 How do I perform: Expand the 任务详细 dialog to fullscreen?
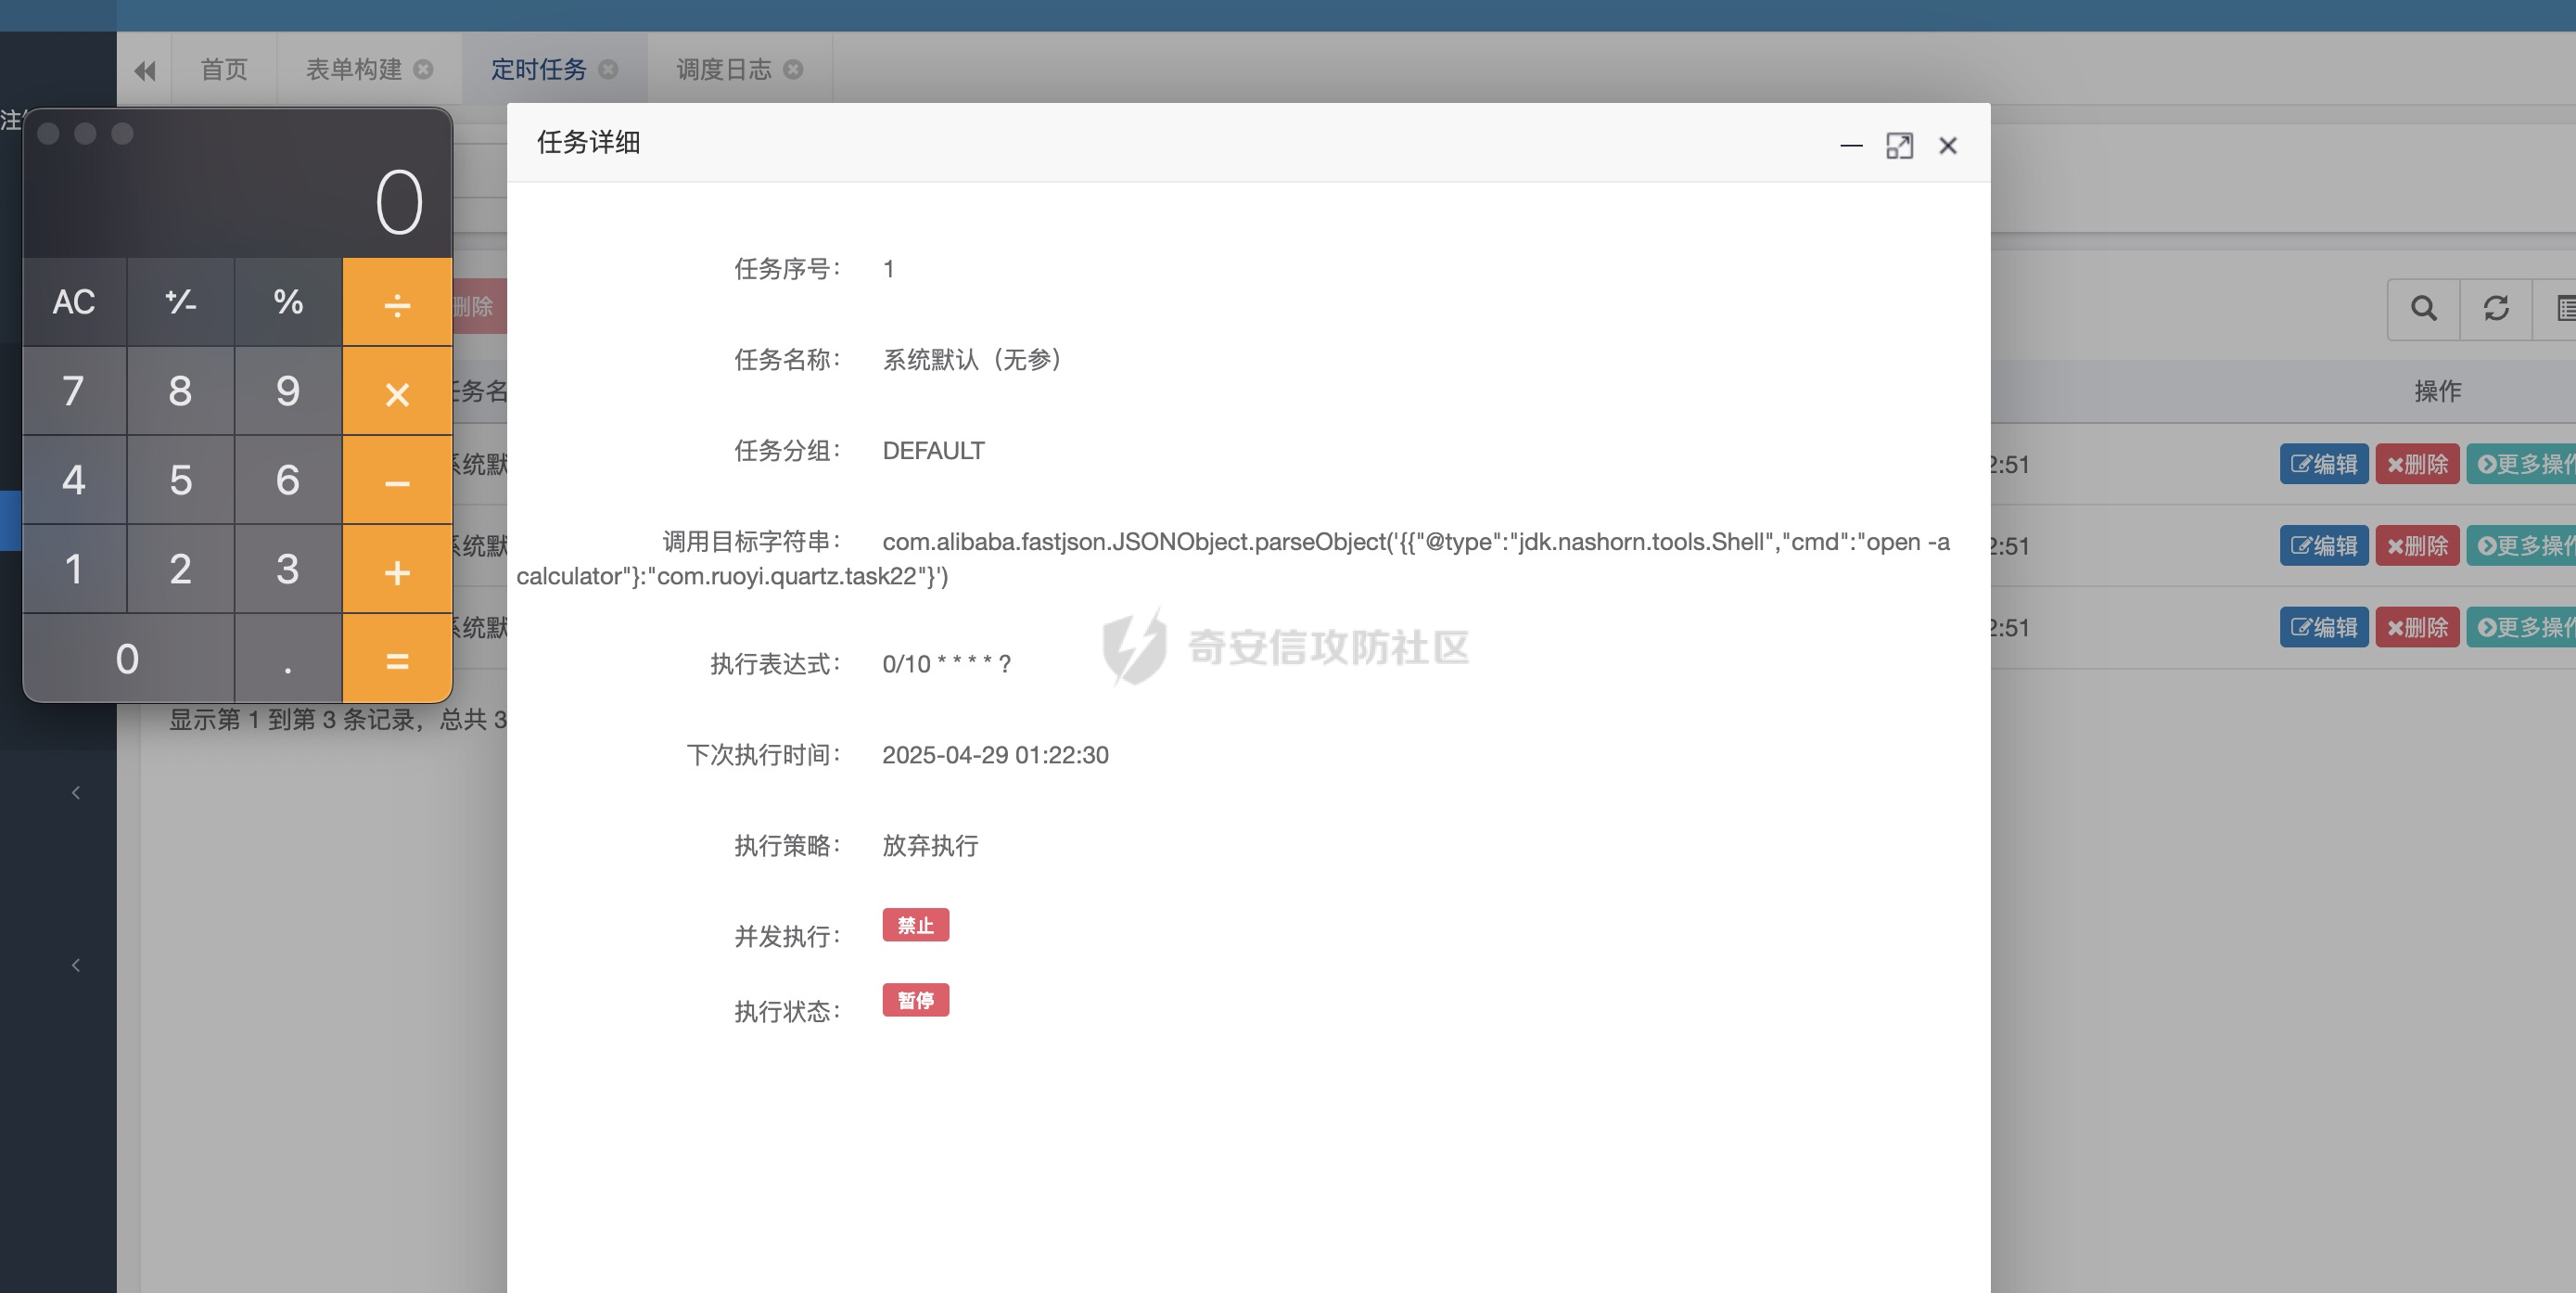point(1899,145)
